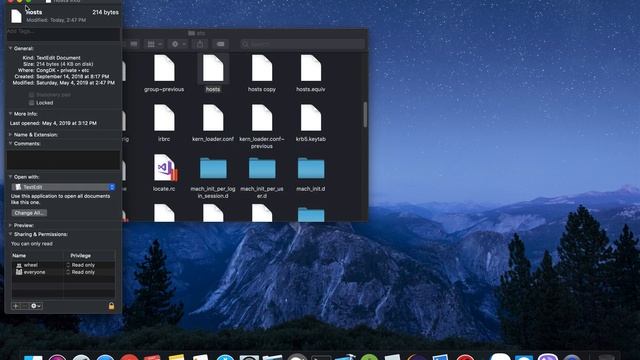Collapse the Open with section

tap(10, 177)
